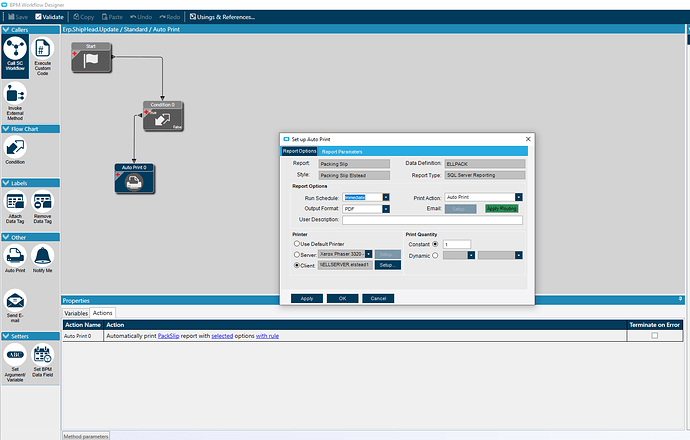Open the second Dynamic quantity dropdown
690x440 pixels.
click(519, 255)
